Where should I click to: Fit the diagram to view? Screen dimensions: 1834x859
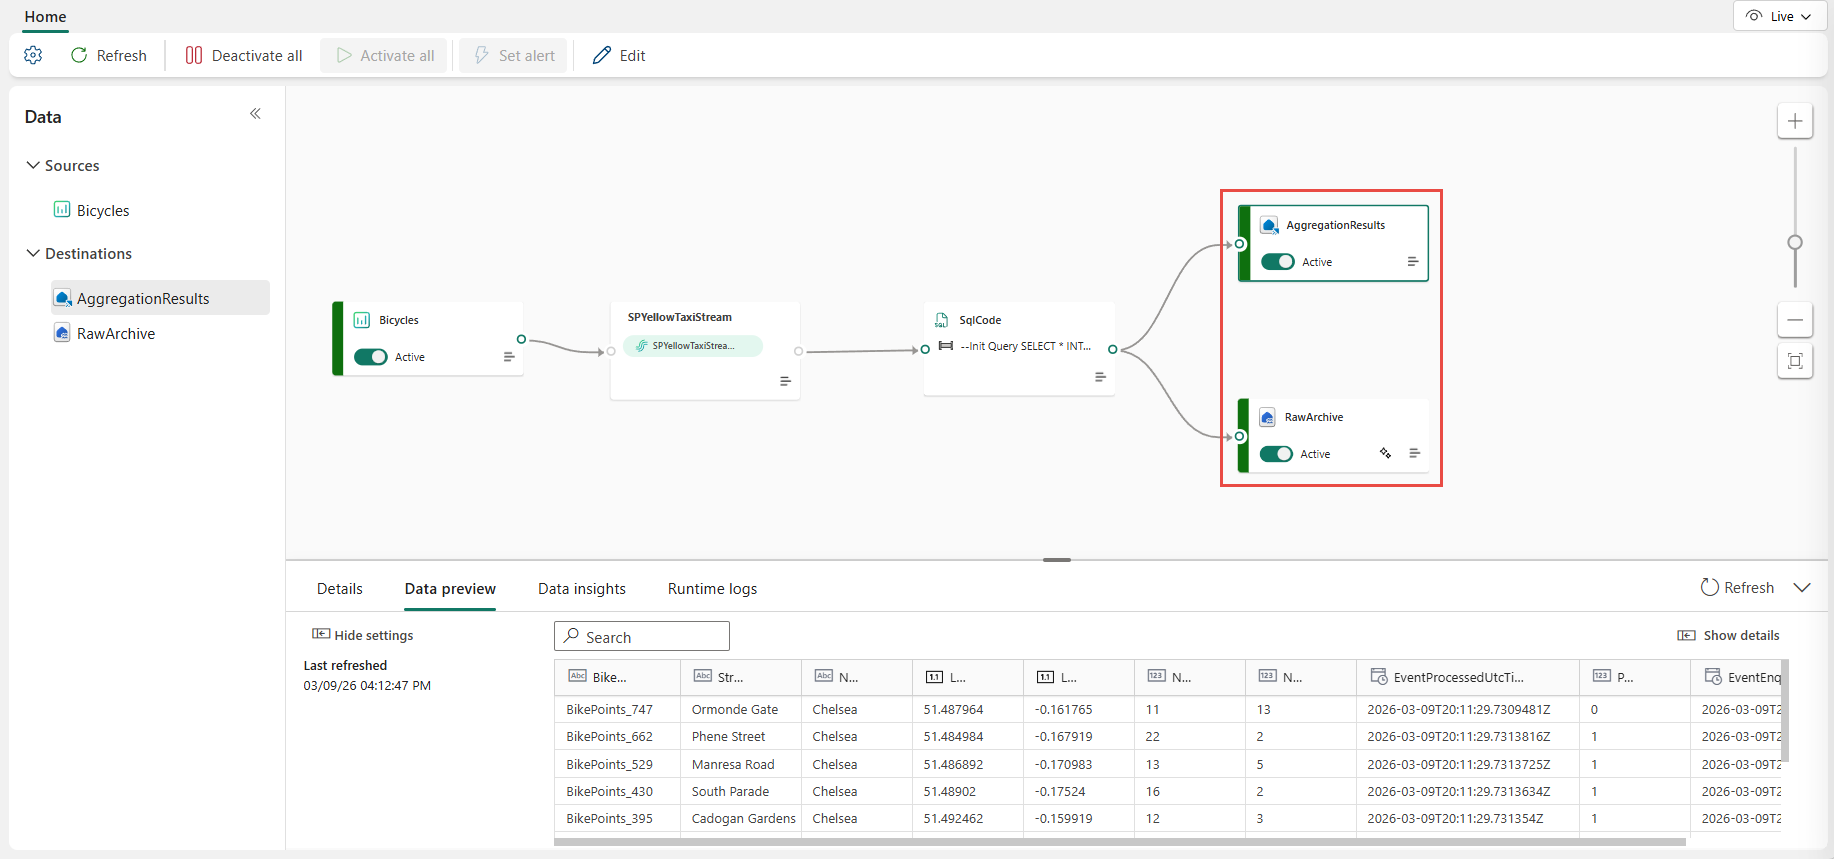[1795, 361]
